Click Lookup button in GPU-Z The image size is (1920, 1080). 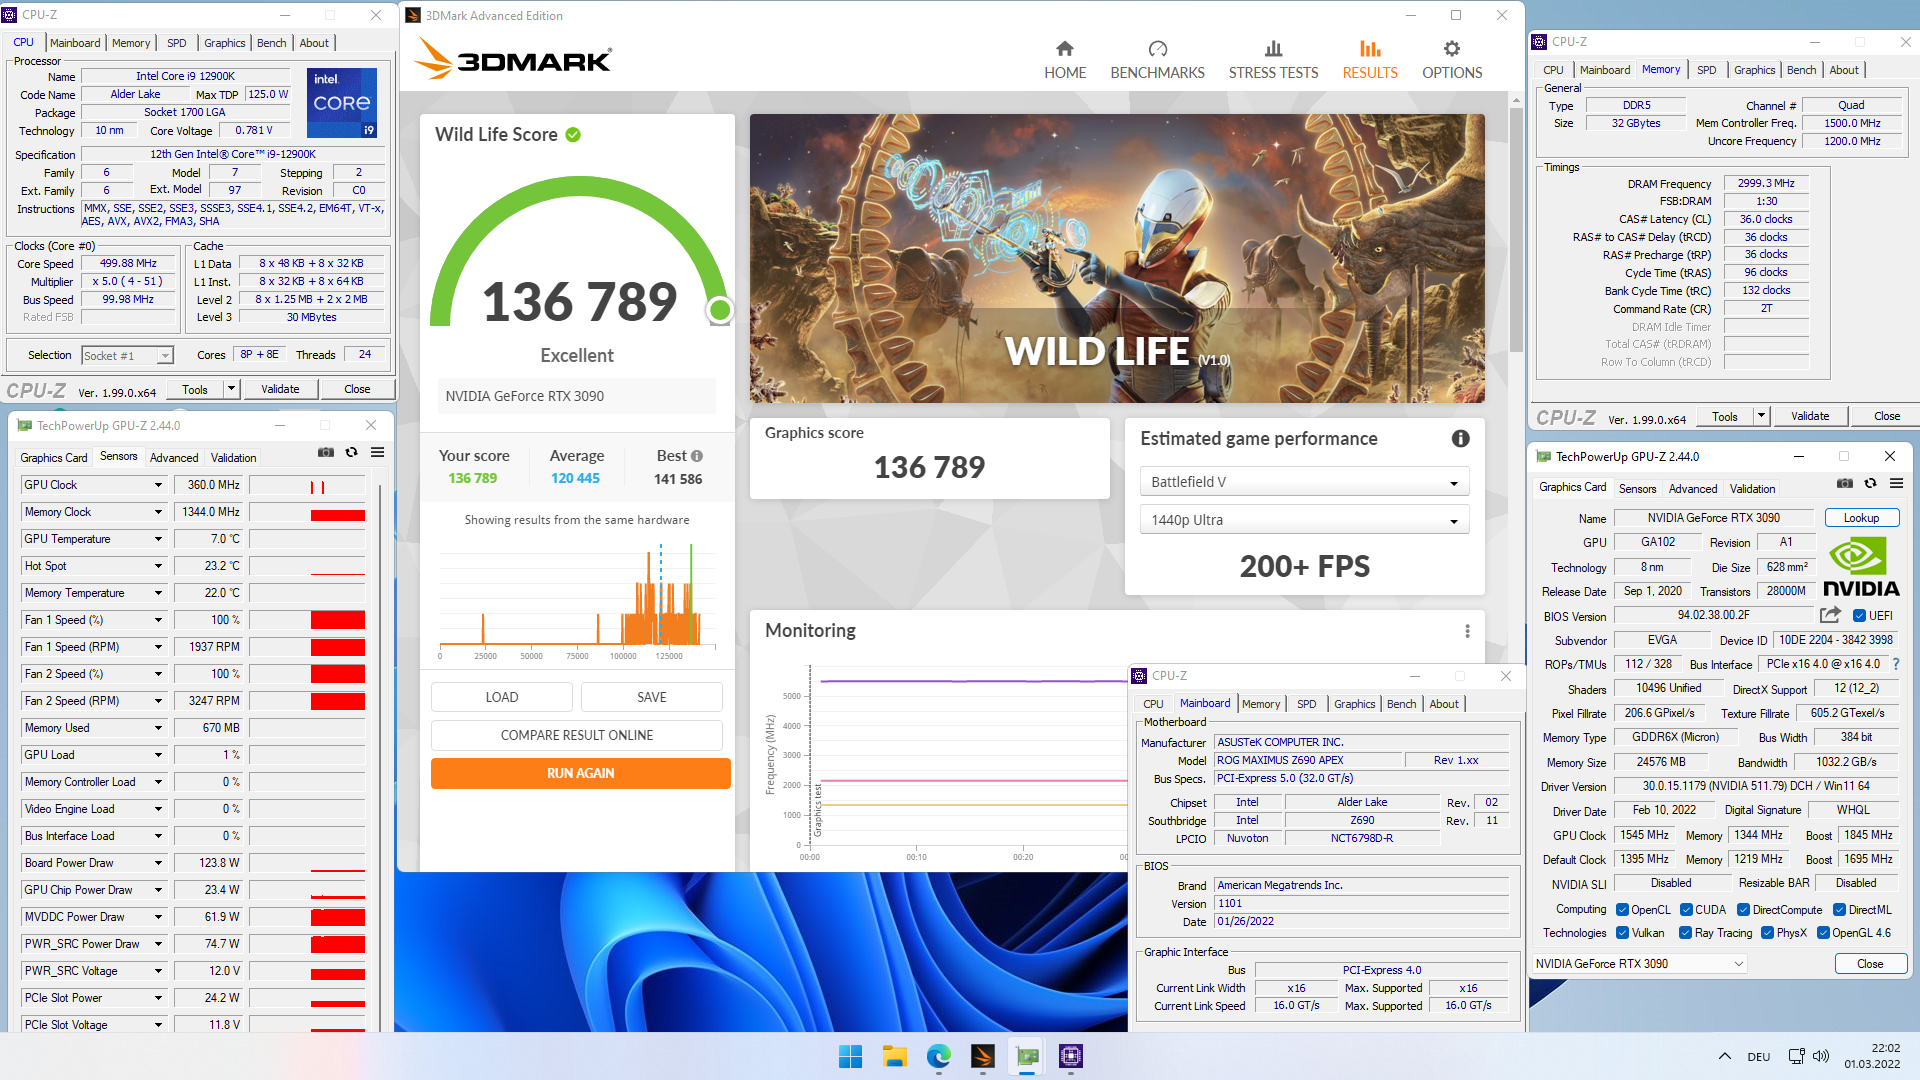(1861, 518)
